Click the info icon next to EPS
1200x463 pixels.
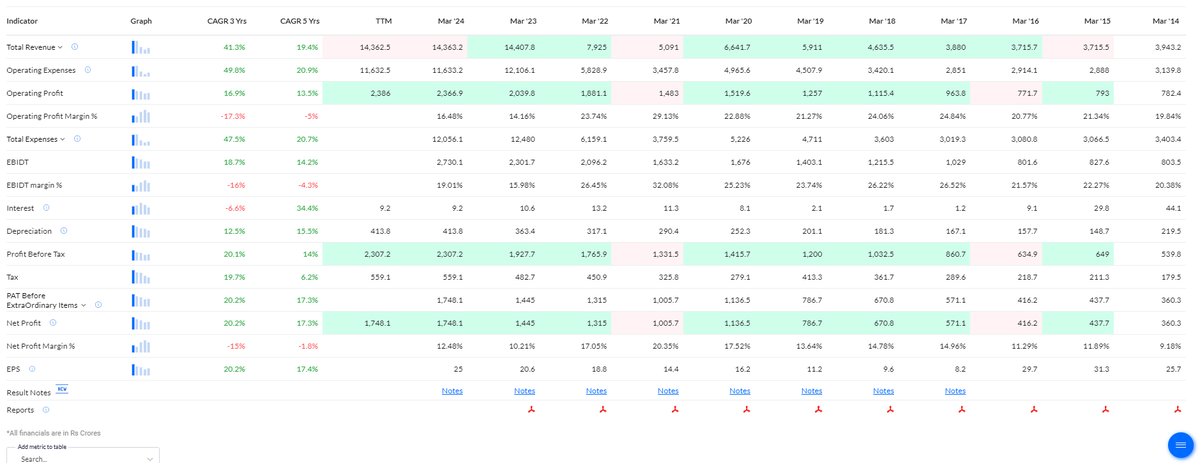click(x=33, y=369)
